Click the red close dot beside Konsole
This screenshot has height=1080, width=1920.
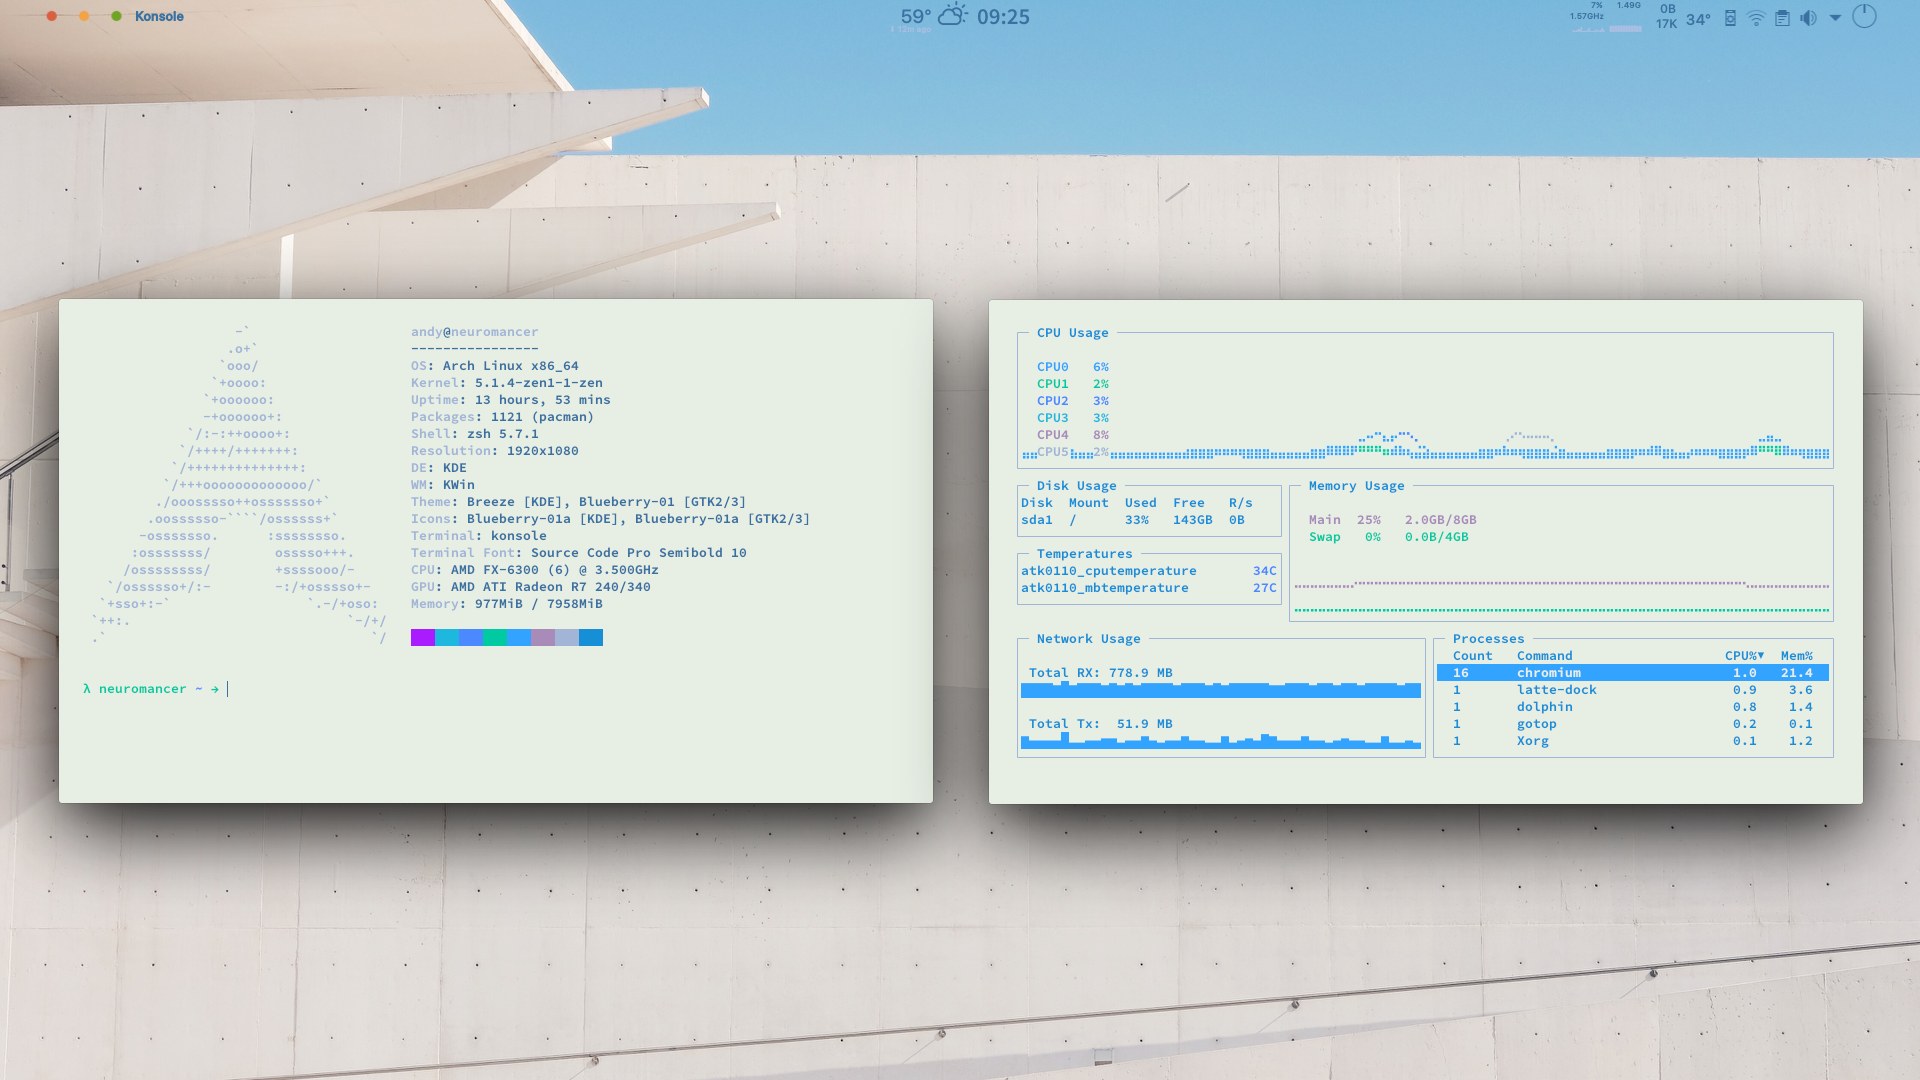[x=52, y=16]
